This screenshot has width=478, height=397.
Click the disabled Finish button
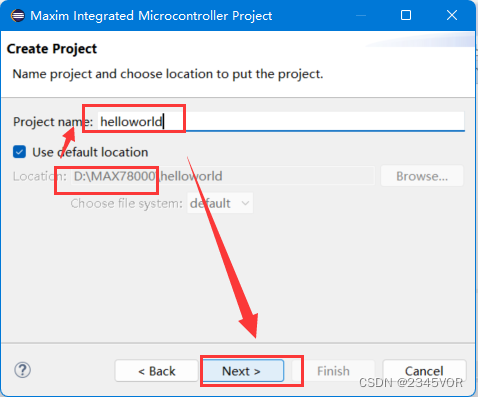(333, 371)
